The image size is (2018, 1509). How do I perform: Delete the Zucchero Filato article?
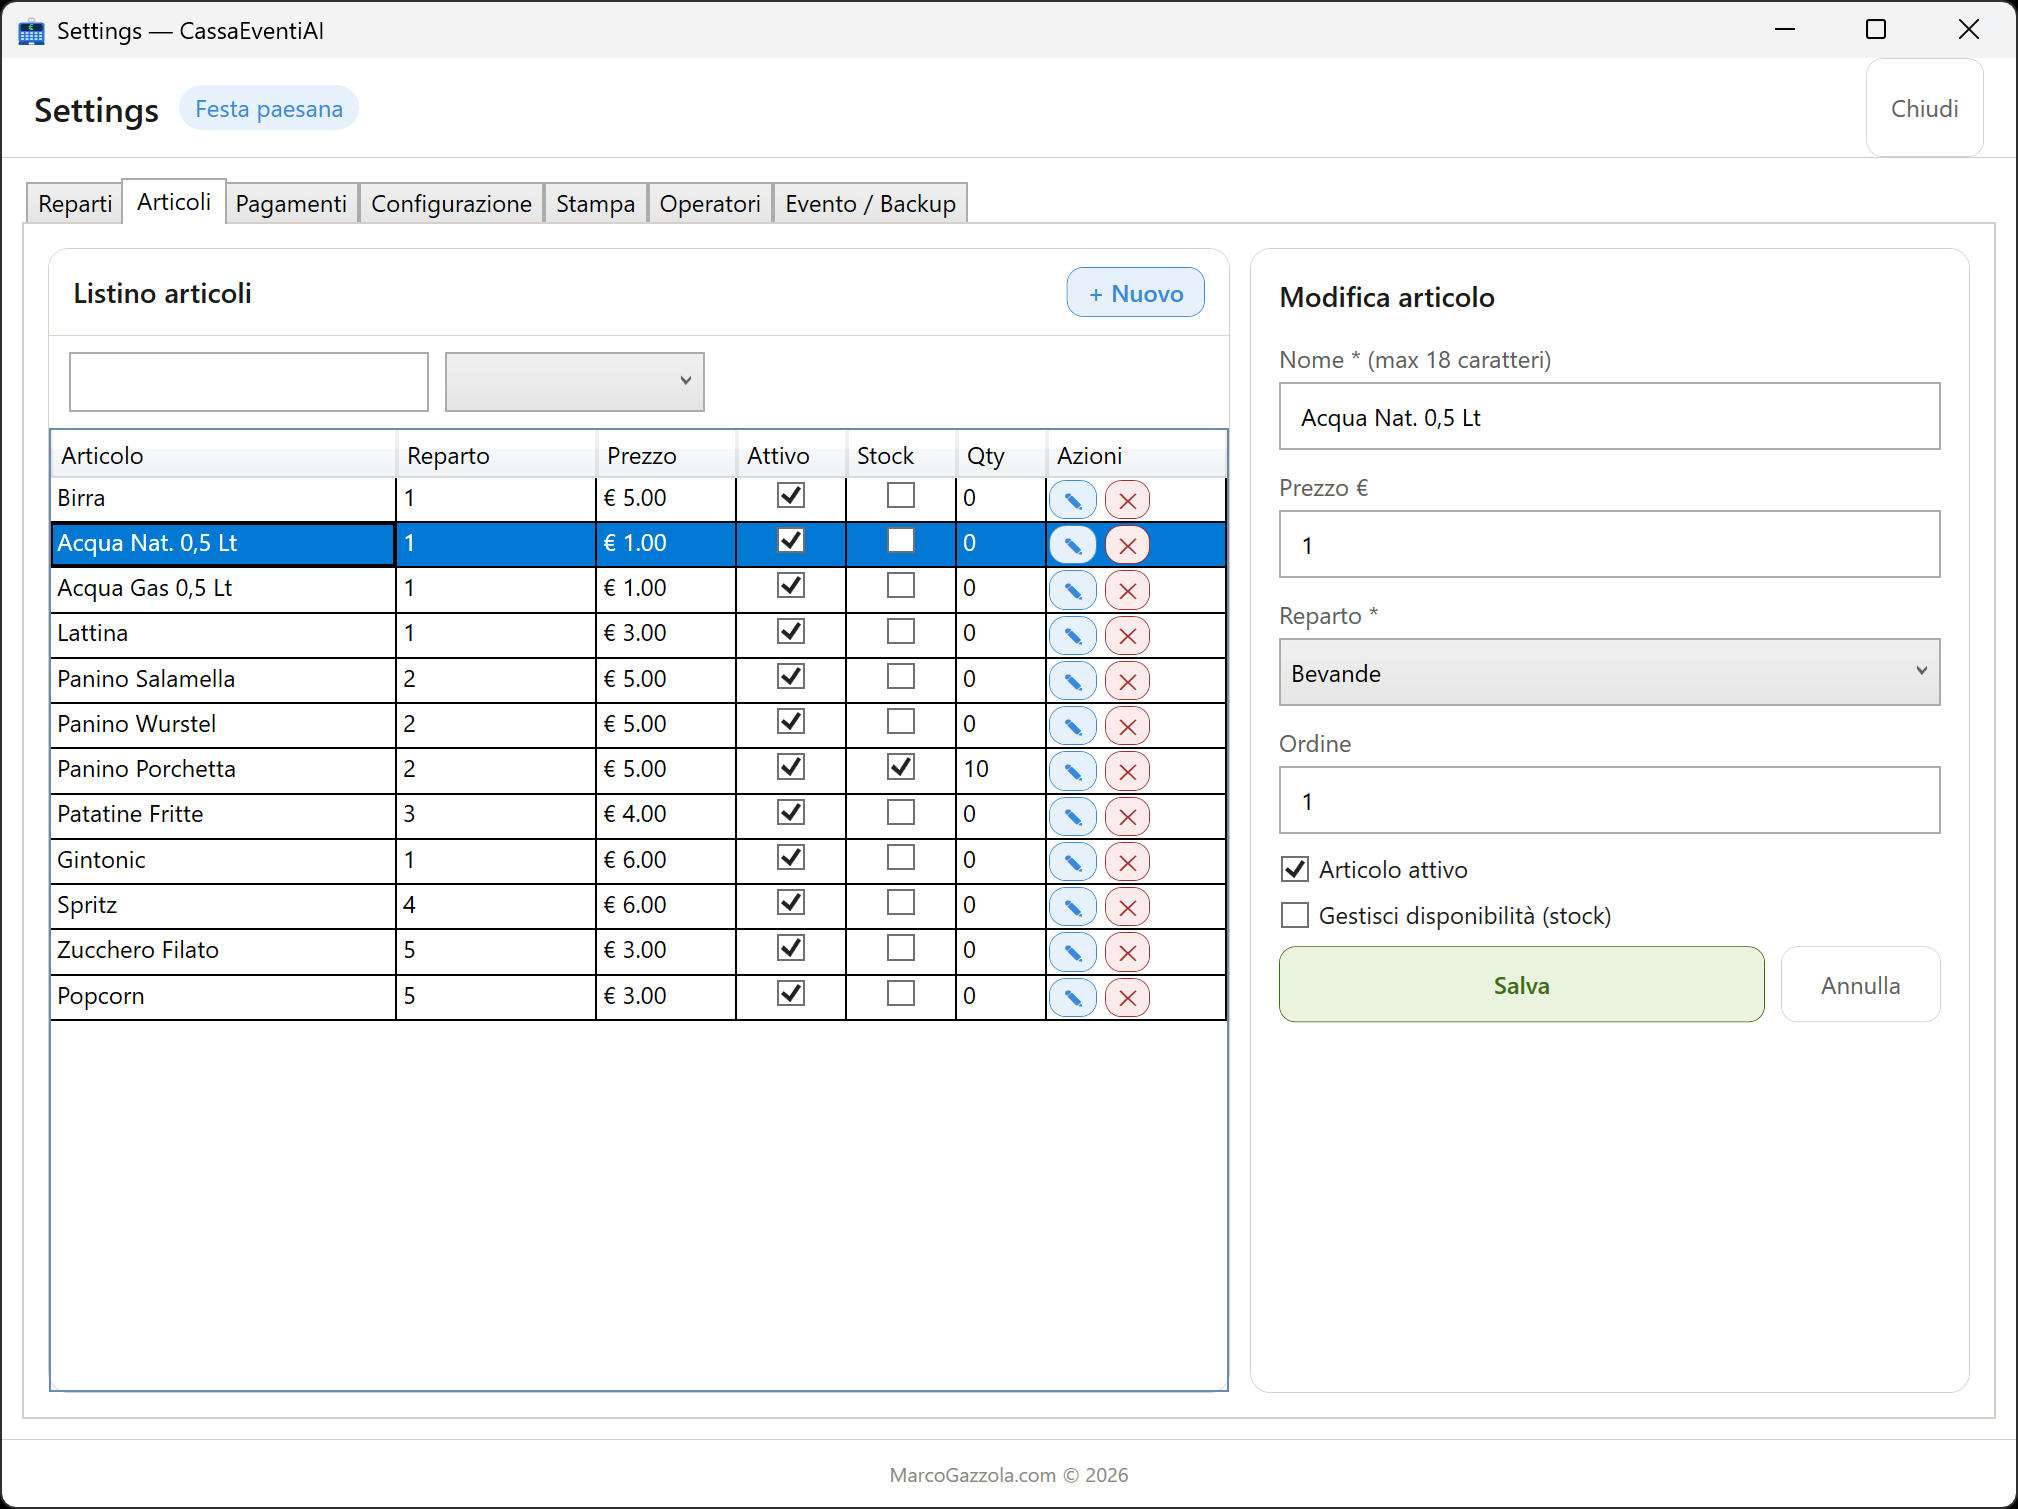point(1127,952)
